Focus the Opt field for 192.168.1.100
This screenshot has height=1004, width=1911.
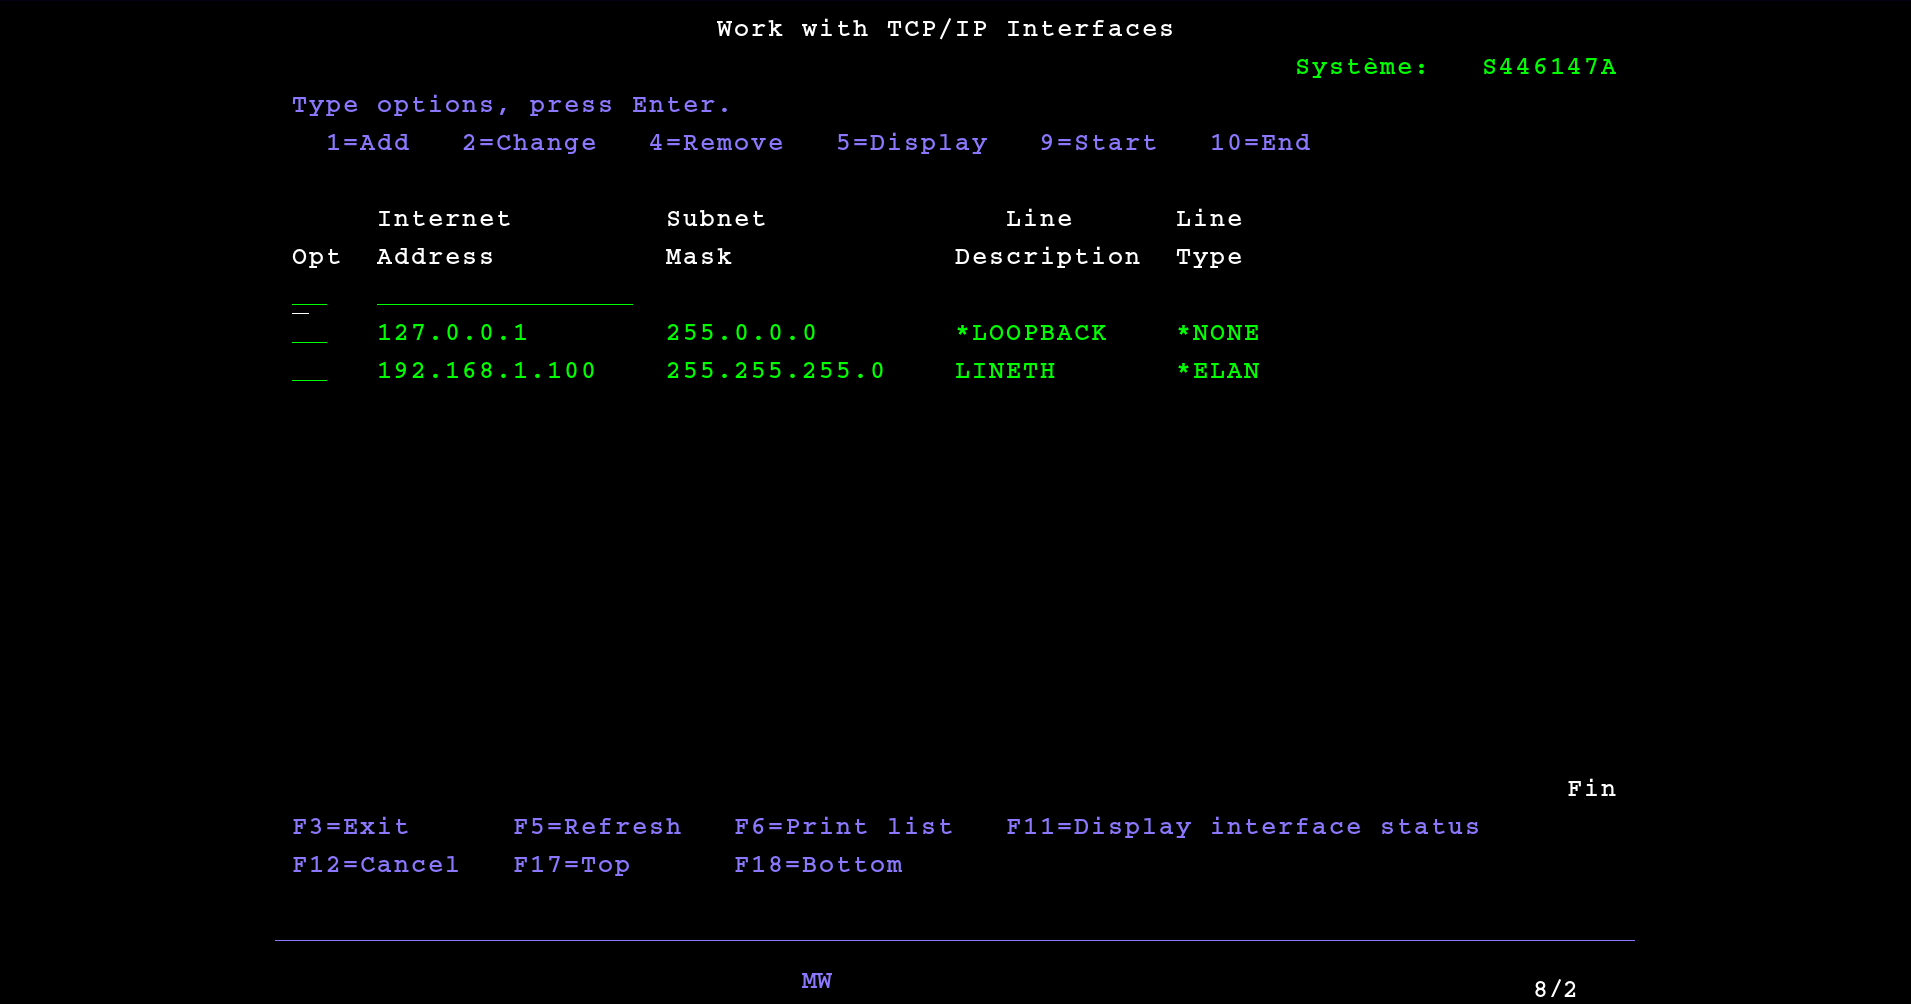[309, 371]
